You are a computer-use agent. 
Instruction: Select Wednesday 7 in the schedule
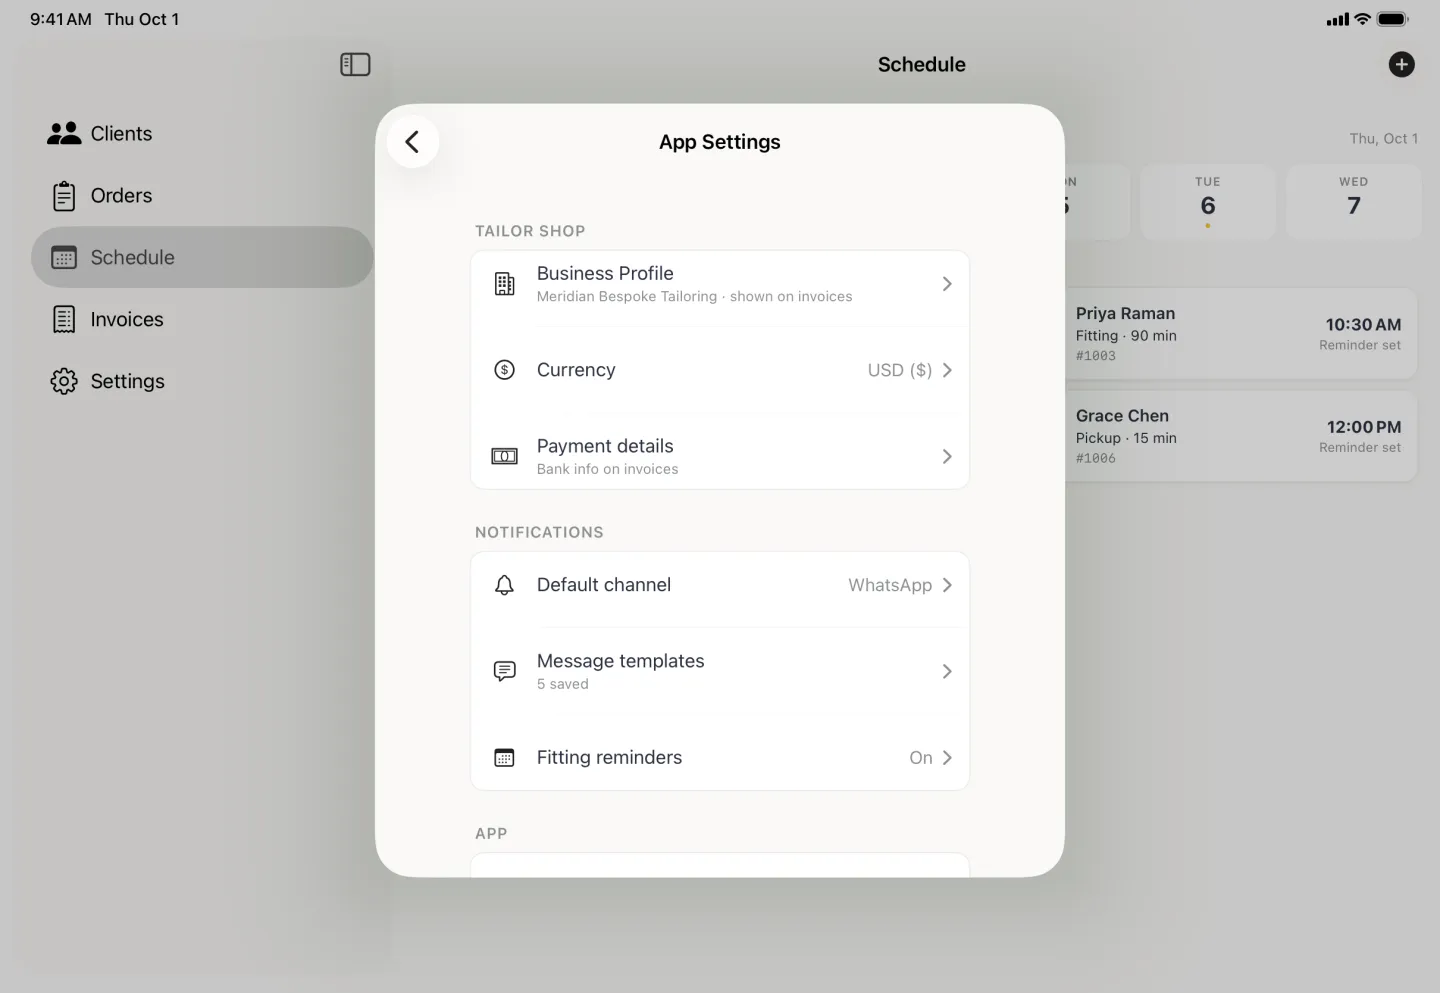pyautogui.click(x=1354, y=202)
